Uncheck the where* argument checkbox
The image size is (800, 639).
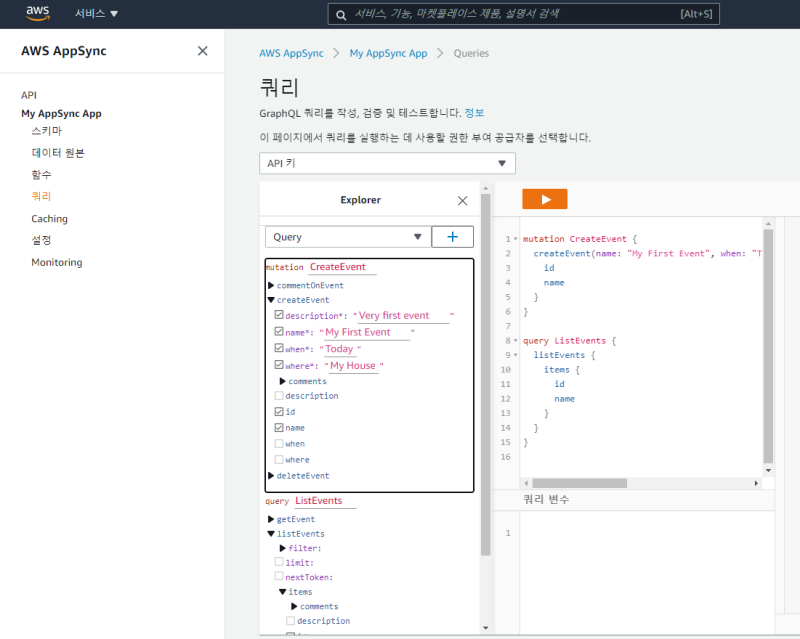tap(279, 364)
